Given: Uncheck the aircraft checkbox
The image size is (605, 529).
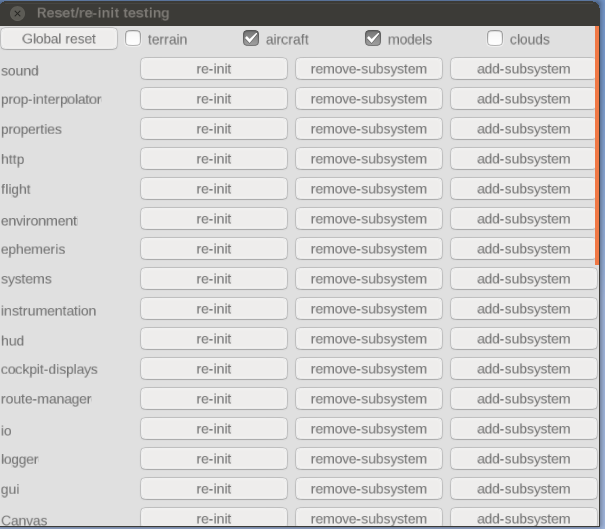Looking at the screenshot, I should click(251, 39).
